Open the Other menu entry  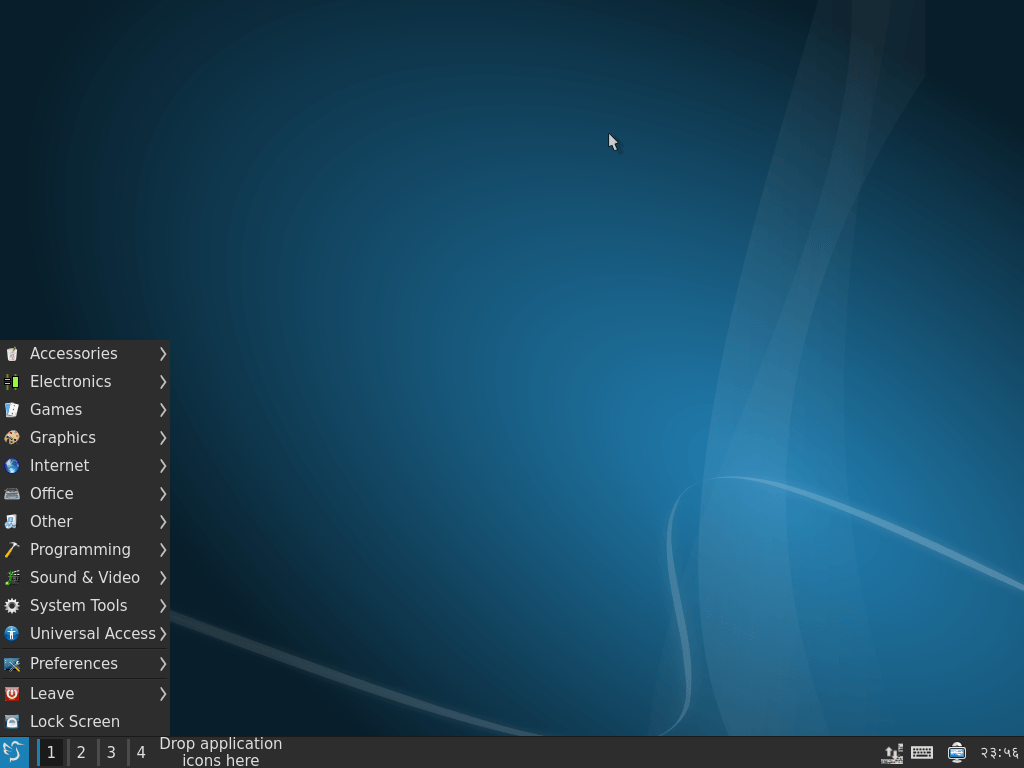tap(85, 522)
